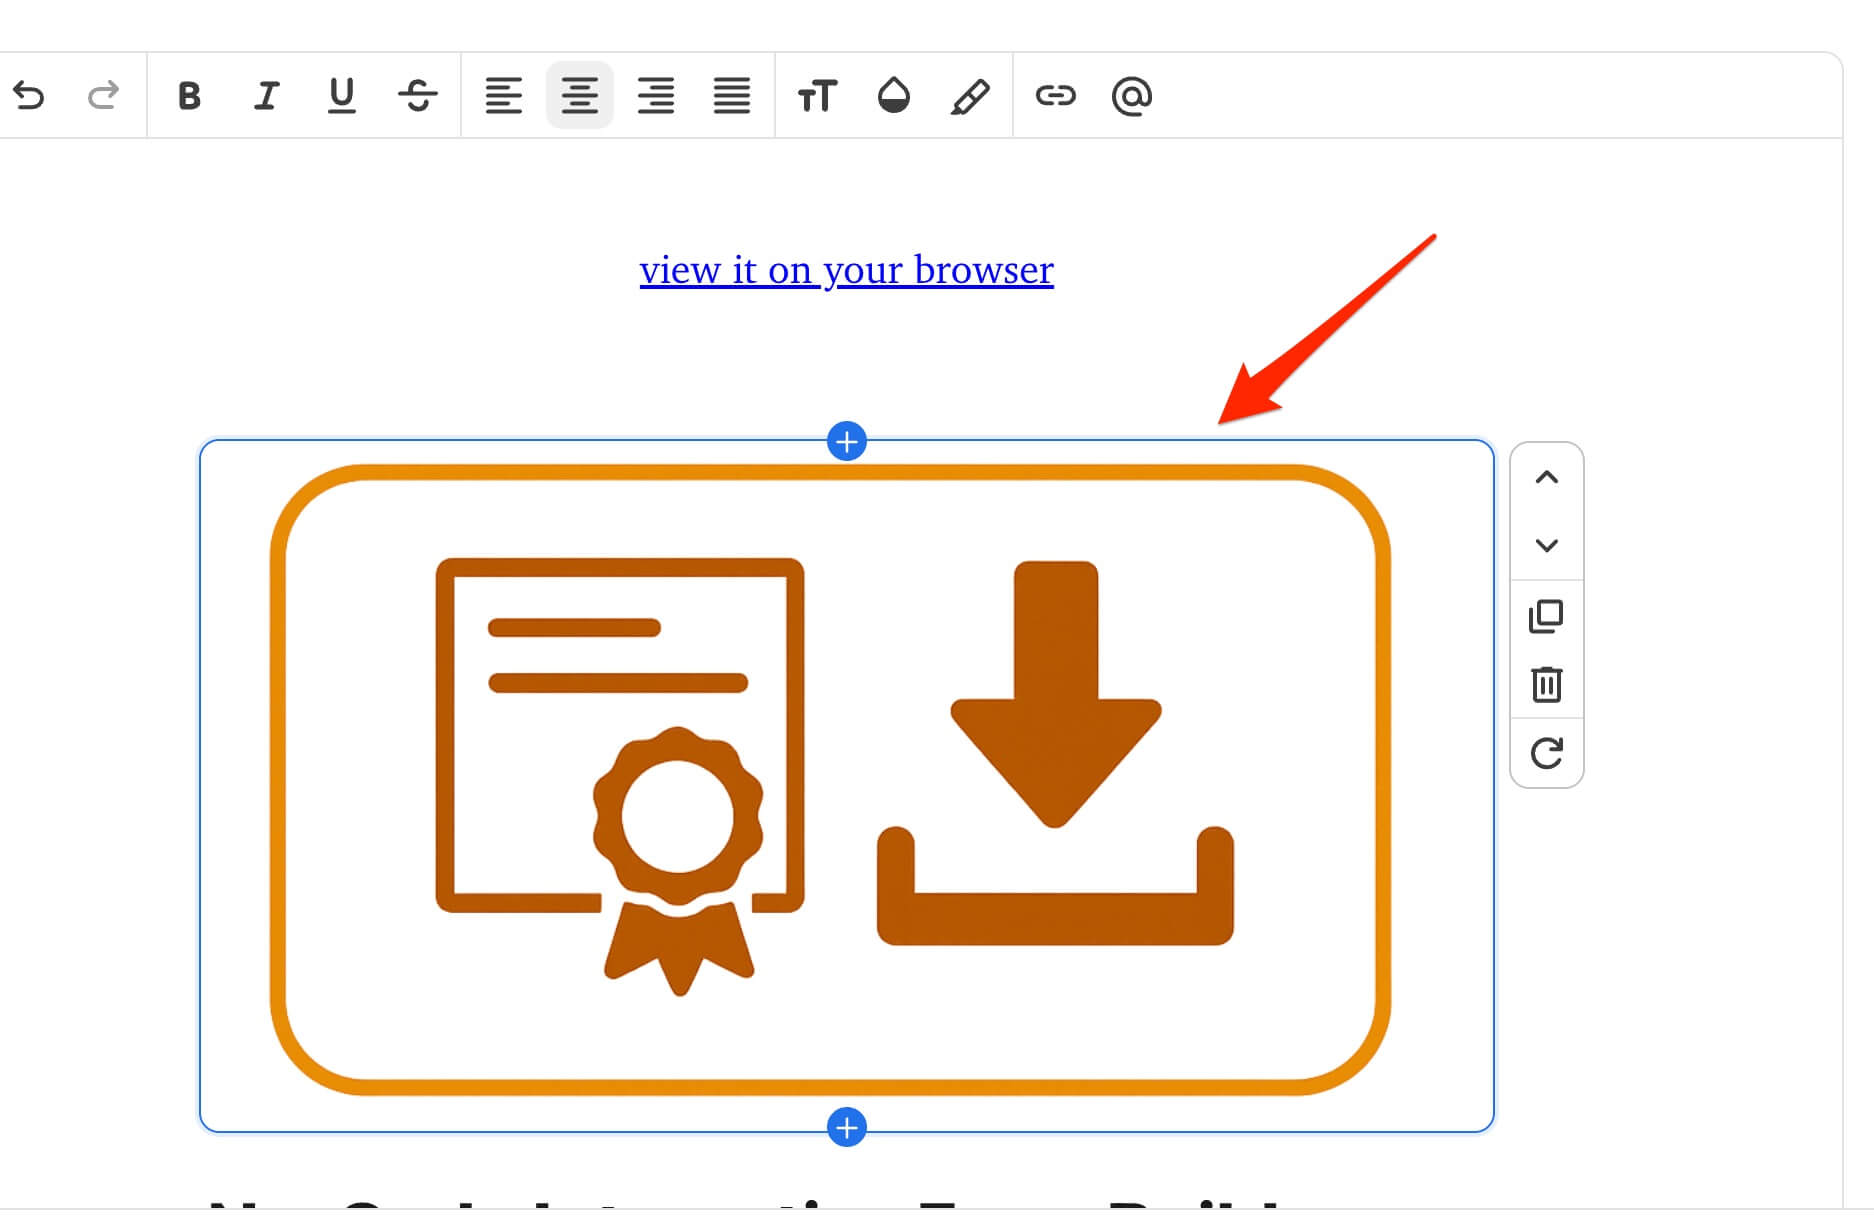The width and height of the screenshot is (1874, 1218).
Task: Apply strikethrough to text
Action: coord(418,96)
